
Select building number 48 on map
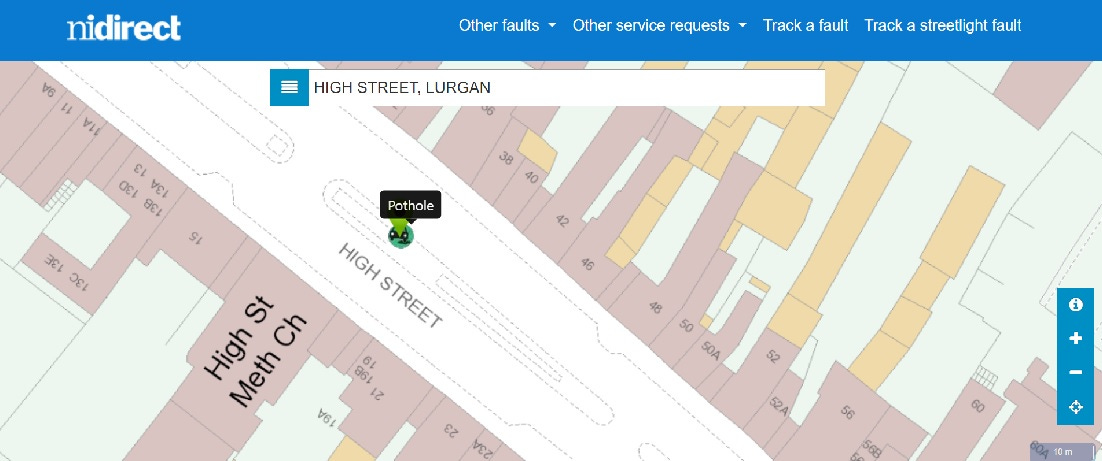pos(655,306)
